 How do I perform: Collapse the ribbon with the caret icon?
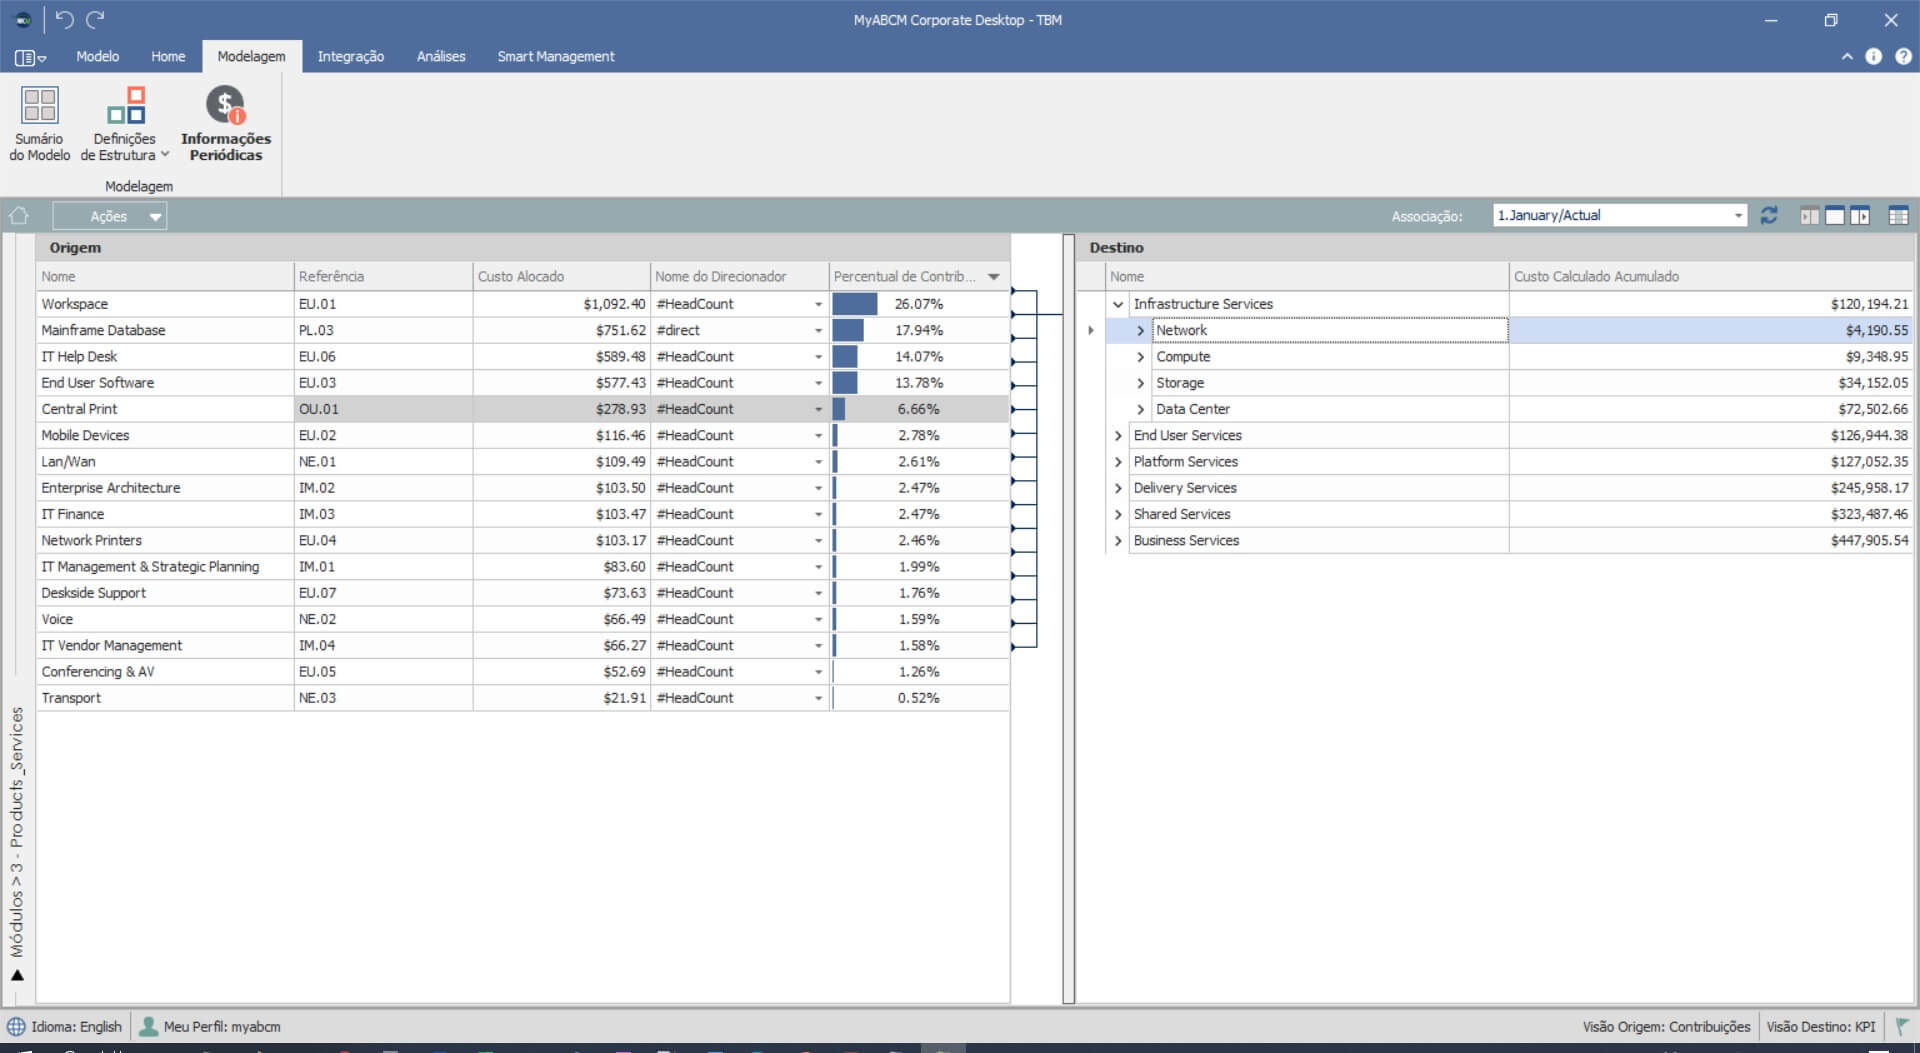point(1847,57)
